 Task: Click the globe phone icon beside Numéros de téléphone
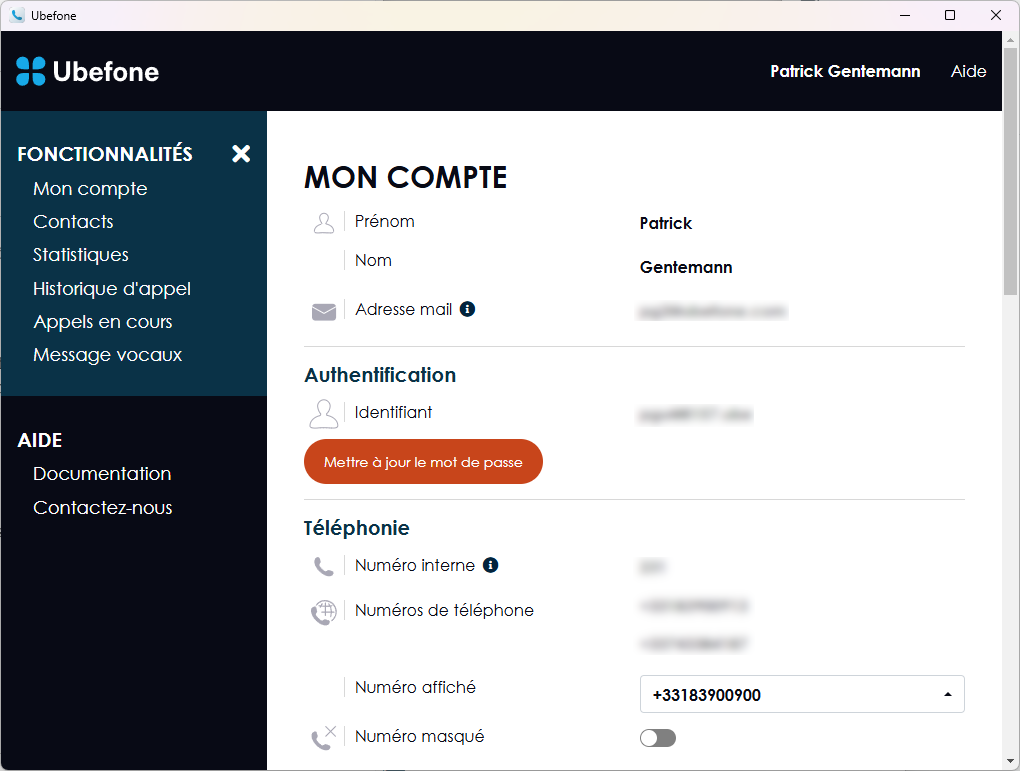323,612
